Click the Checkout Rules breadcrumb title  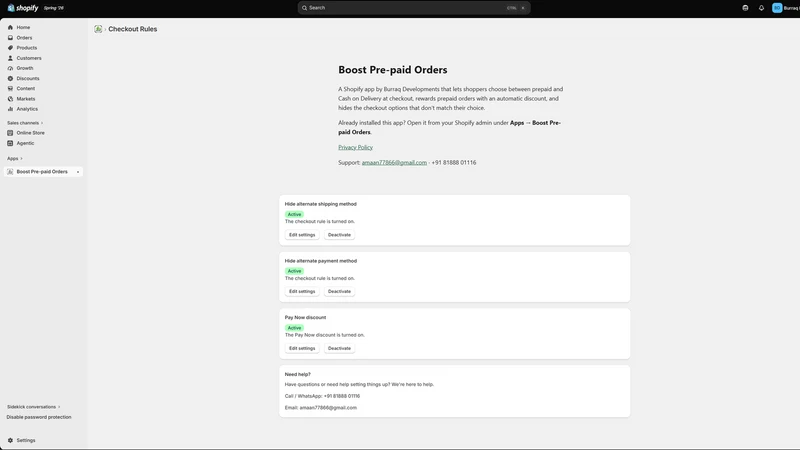[x=133, y=29]
